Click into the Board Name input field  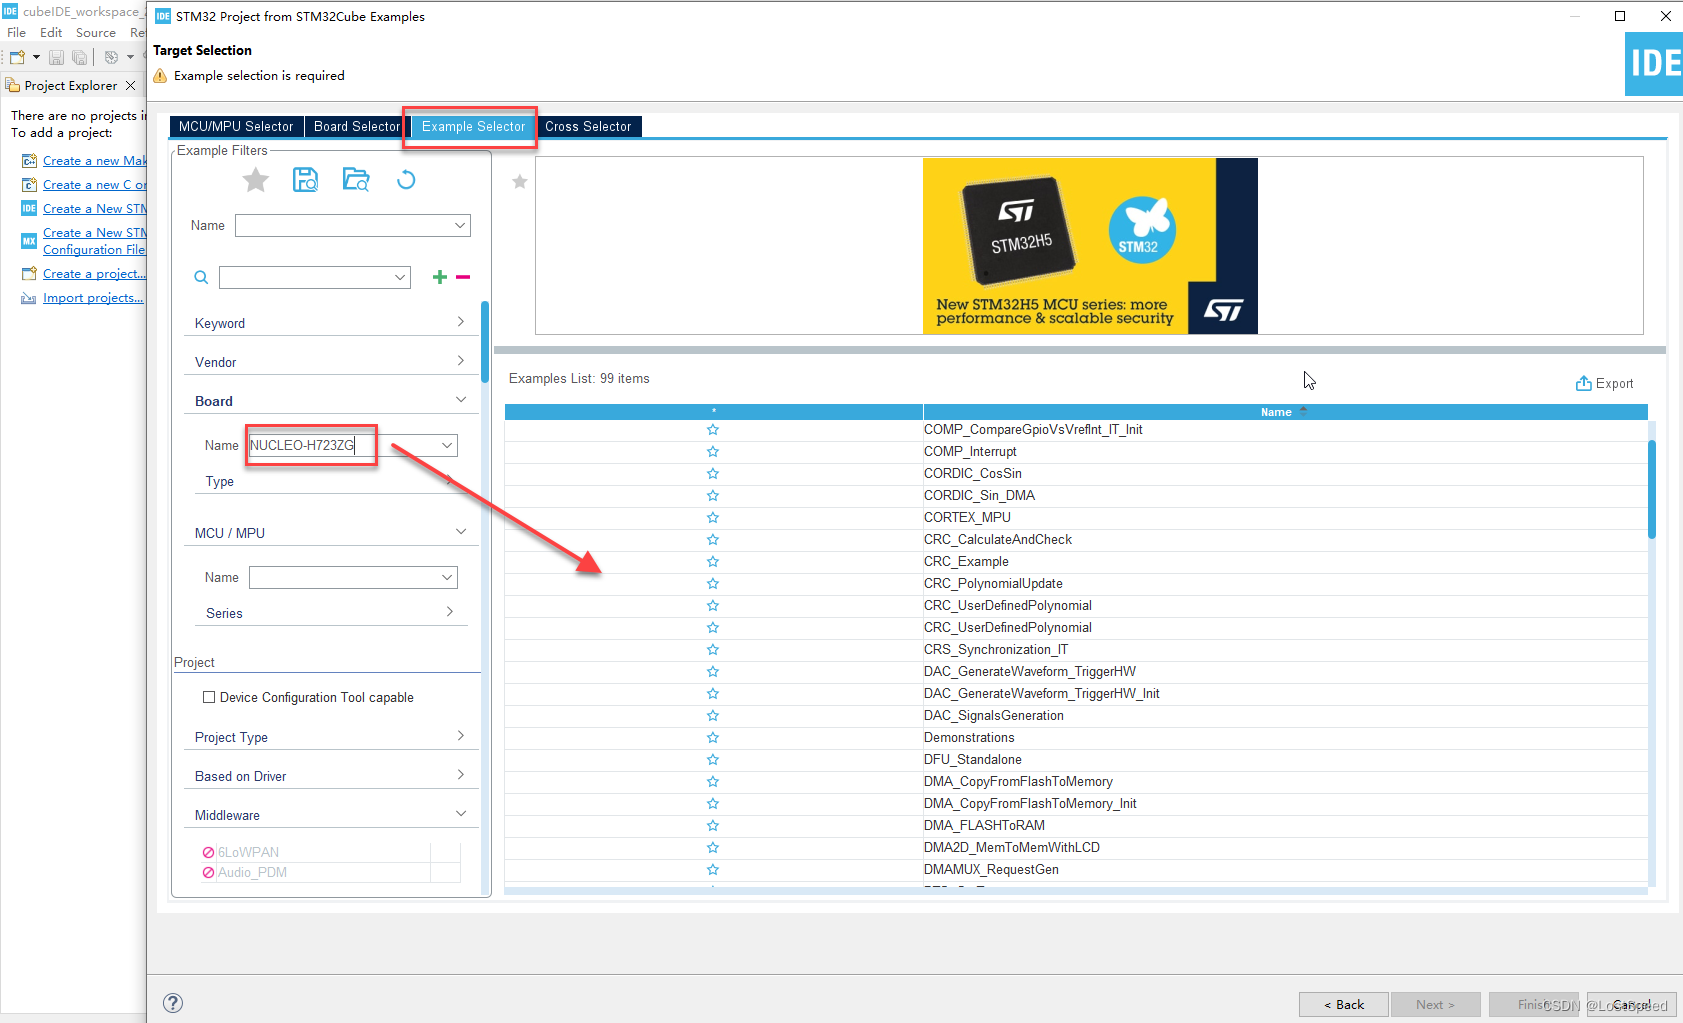pos(342,445)
